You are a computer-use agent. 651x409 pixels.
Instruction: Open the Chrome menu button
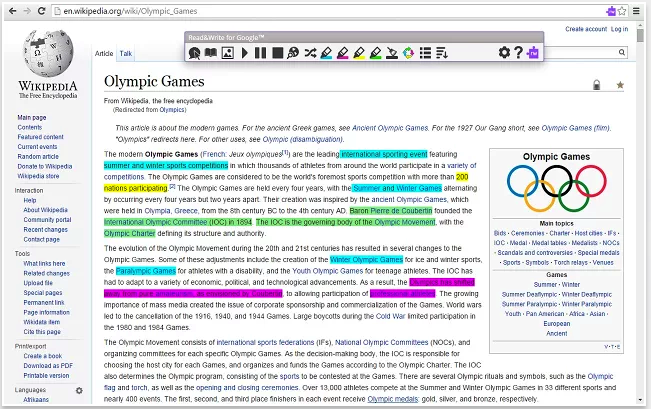(x=636, y=11)
